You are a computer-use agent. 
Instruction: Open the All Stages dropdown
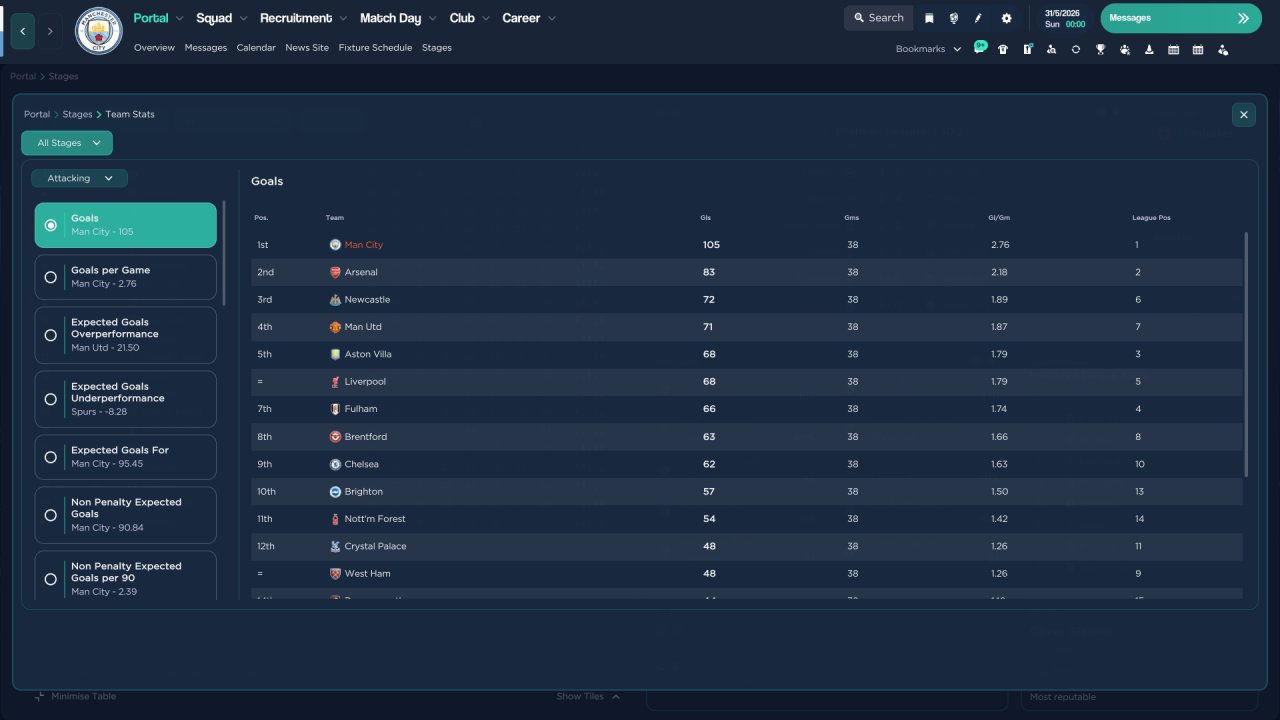[67, 143]
